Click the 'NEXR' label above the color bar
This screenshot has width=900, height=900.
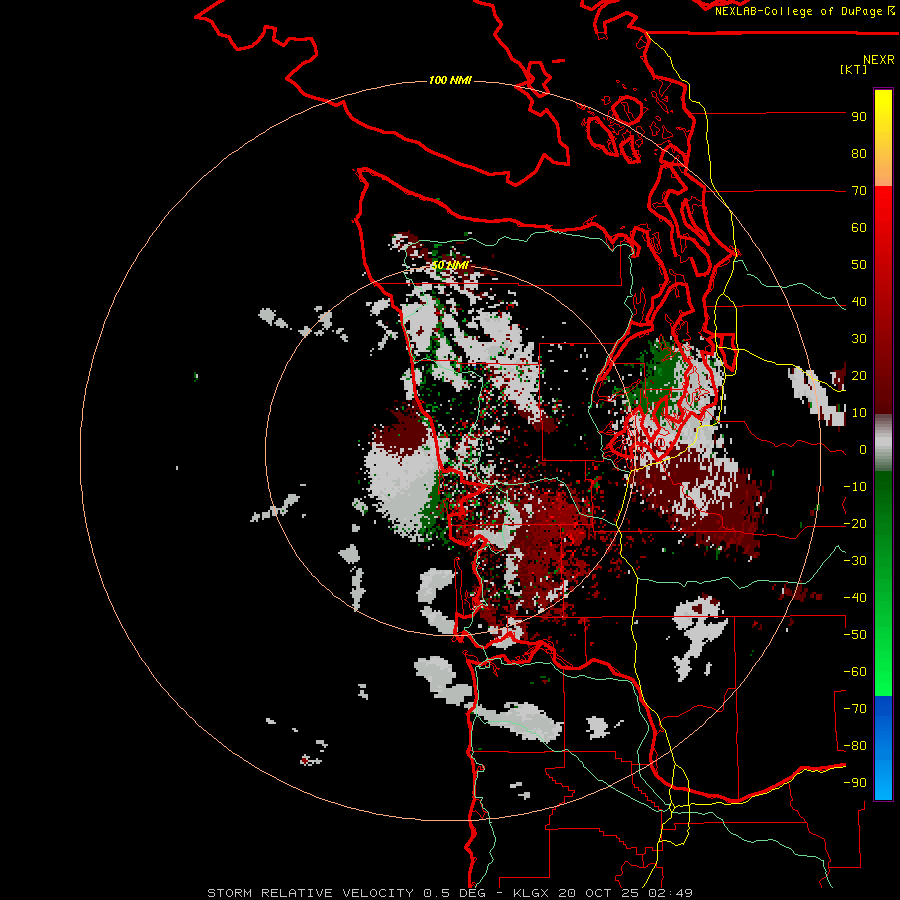[879, 60]
